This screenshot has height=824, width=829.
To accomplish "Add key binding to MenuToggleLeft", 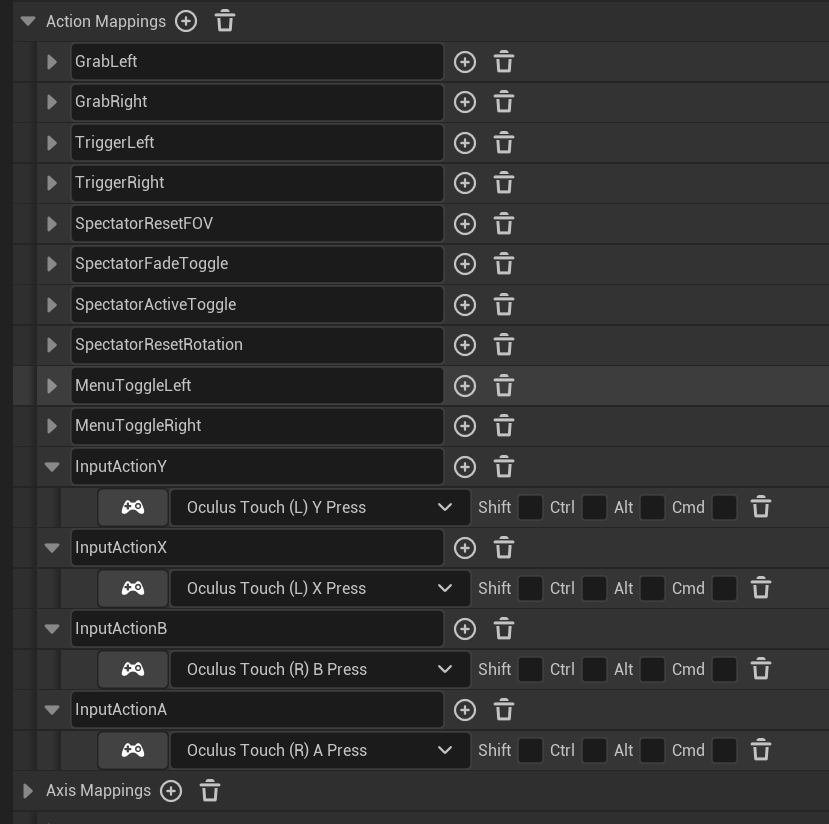I will coord(465,386).
